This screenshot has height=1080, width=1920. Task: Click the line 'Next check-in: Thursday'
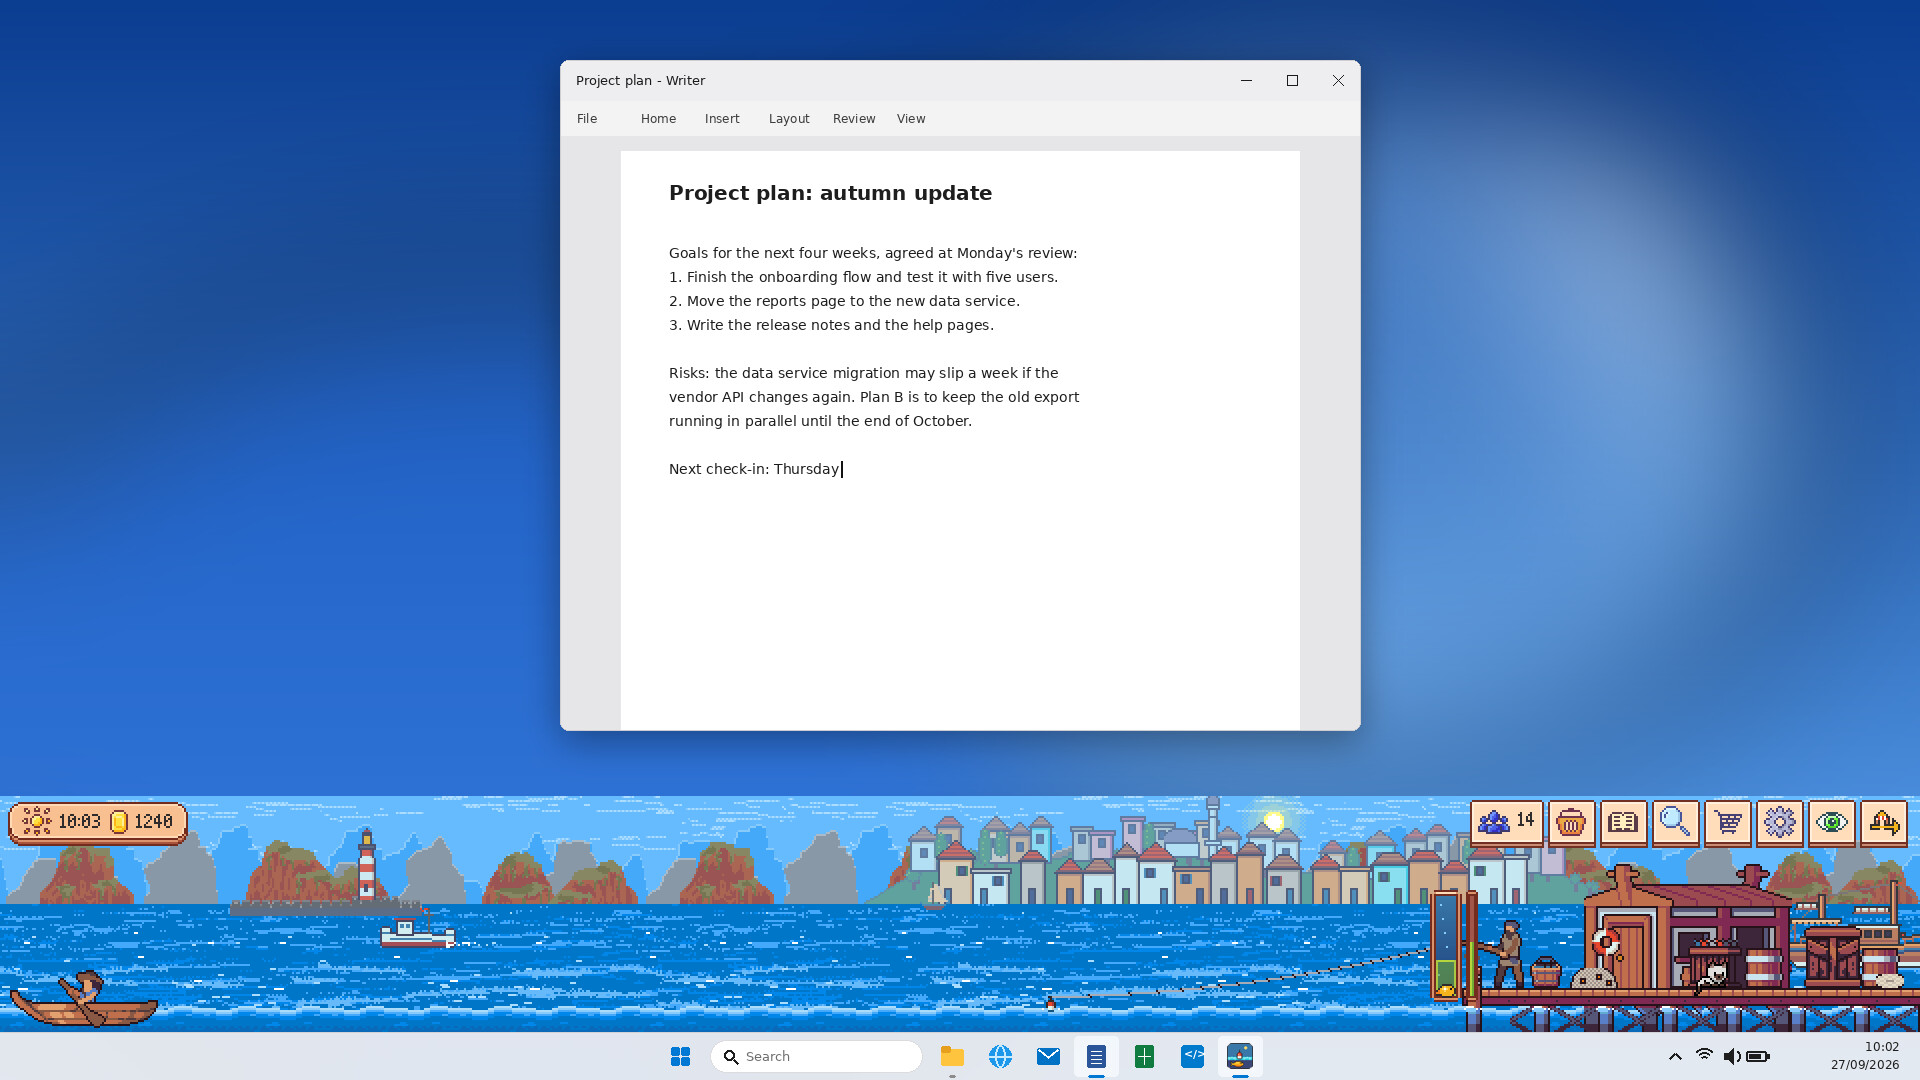pyautogui.click(x=754, y=469)
